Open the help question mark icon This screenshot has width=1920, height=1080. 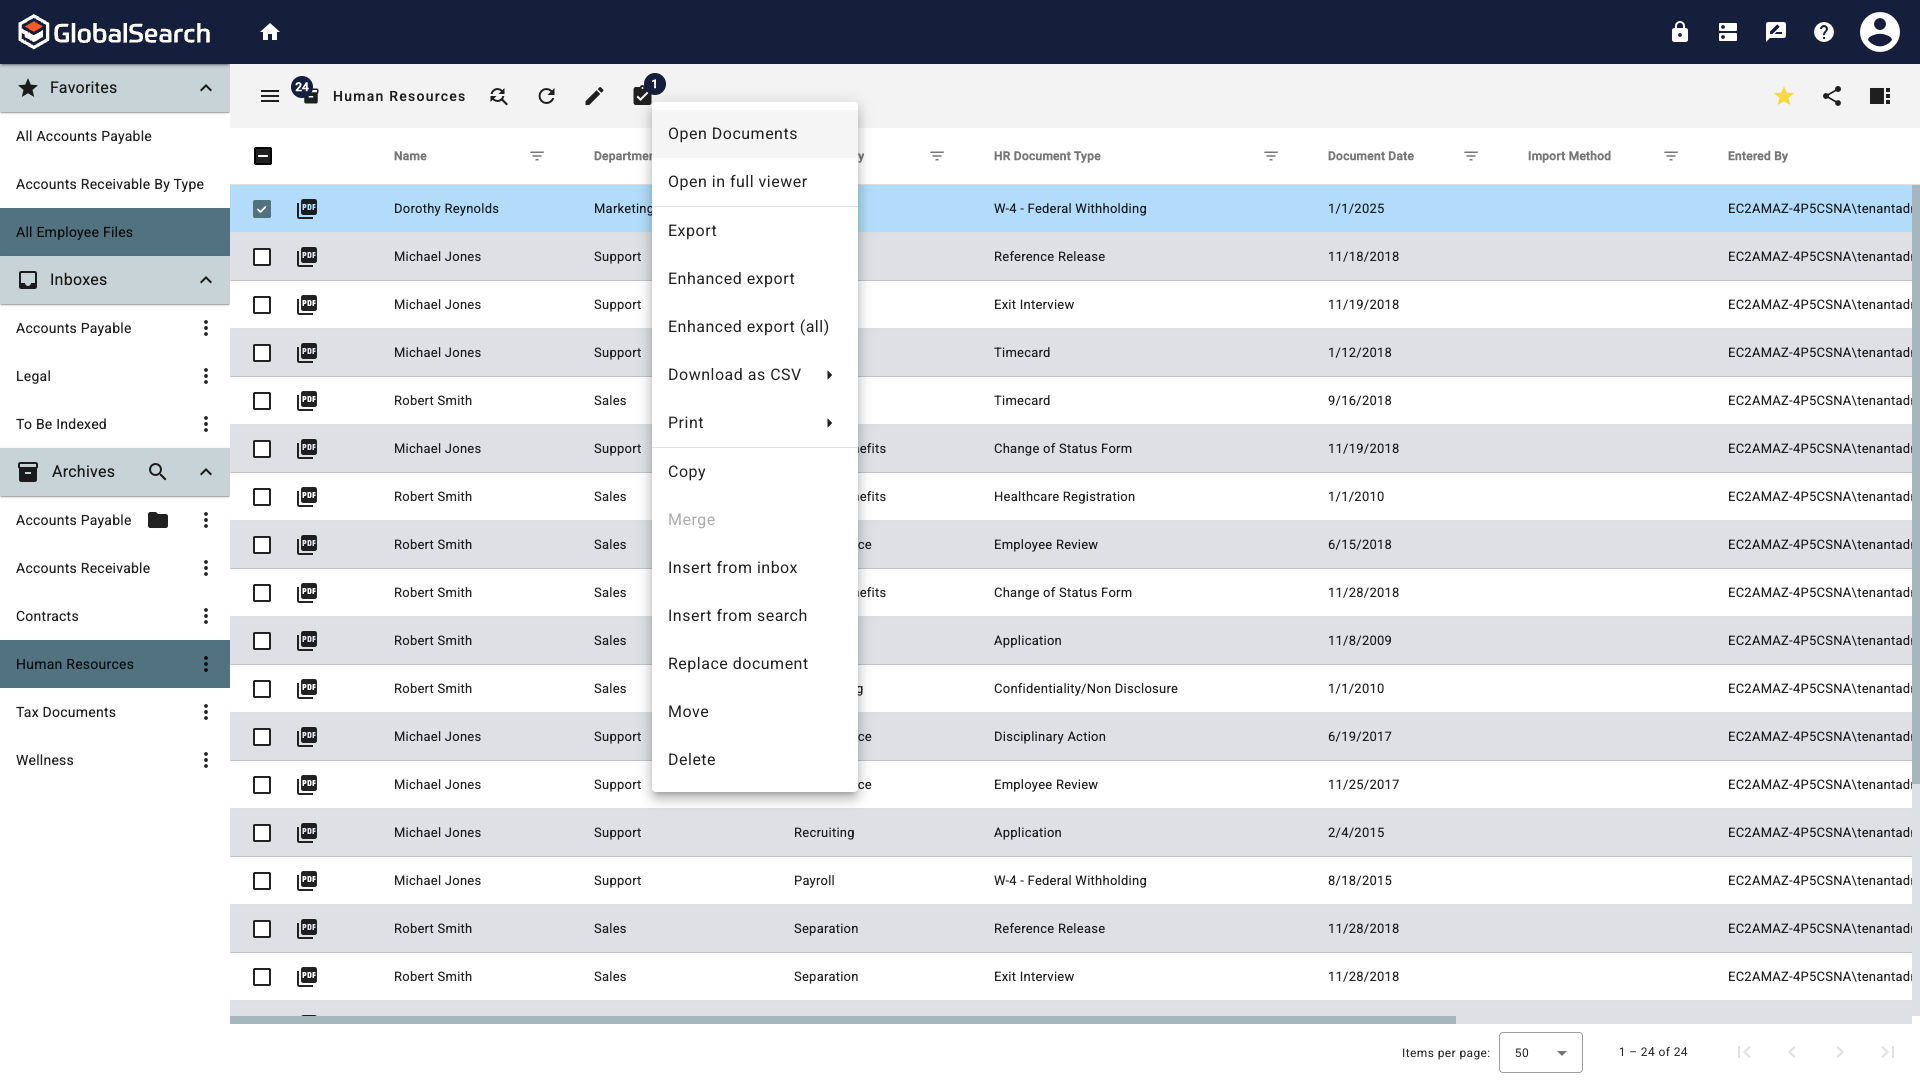pyautogui.click(x=1824, y=32)
